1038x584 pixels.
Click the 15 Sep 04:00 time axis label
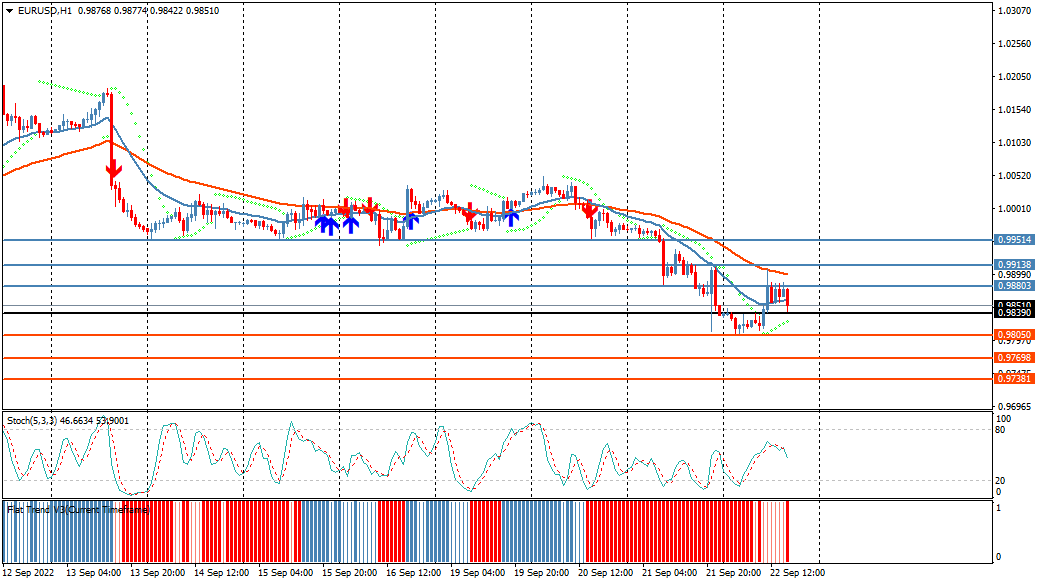pyautogui.click(x=285, y=573)
